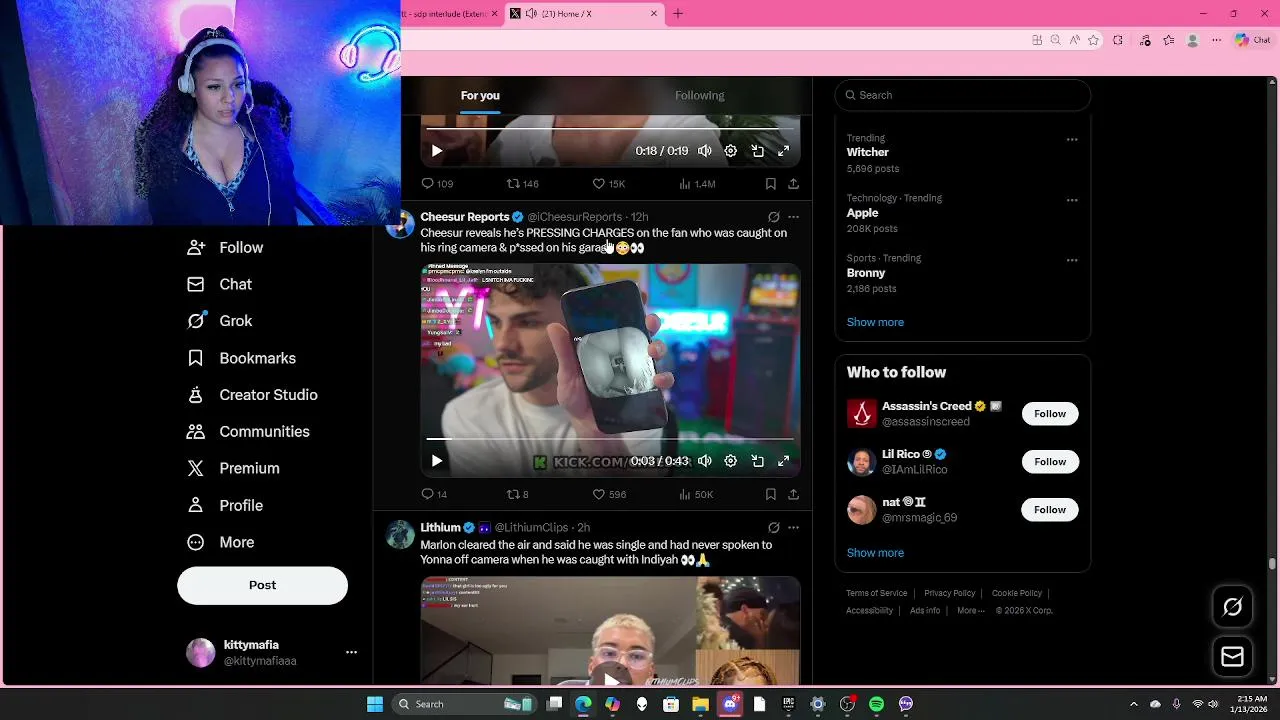Screen dimensions: 1280x720
Task: Click the Post button
Action: [262, 585]
